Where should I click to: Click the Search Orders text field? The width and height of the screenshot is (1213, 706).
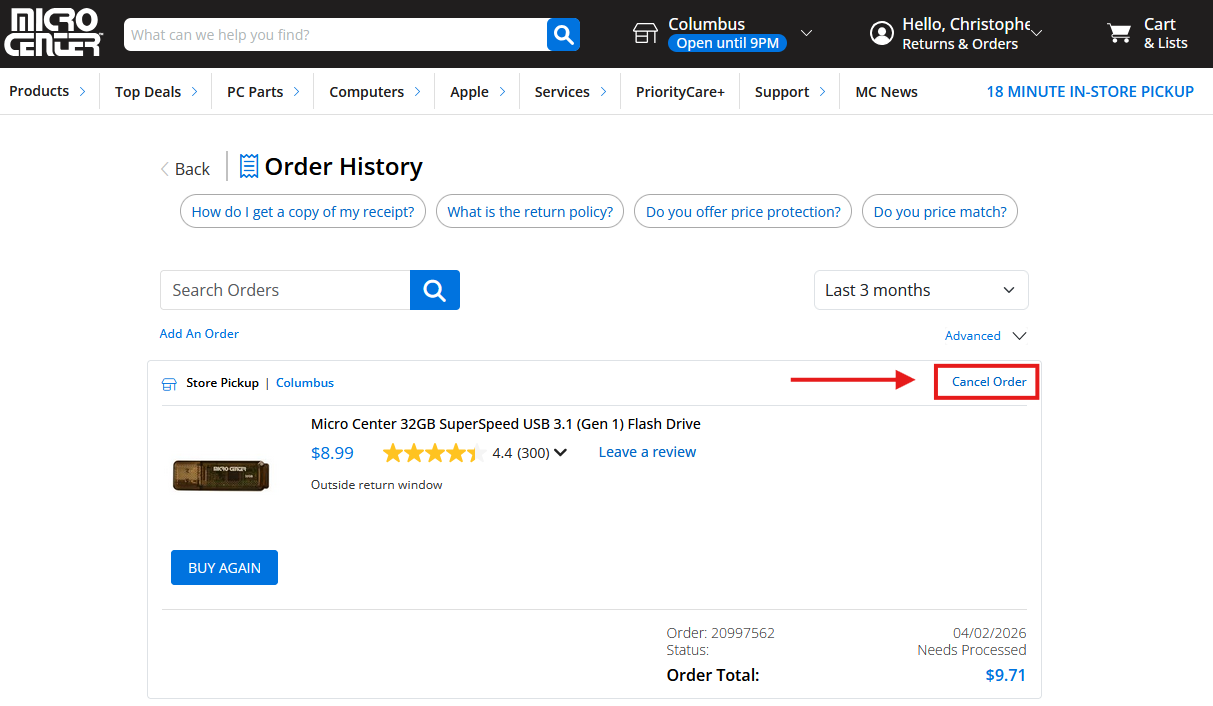285,290
